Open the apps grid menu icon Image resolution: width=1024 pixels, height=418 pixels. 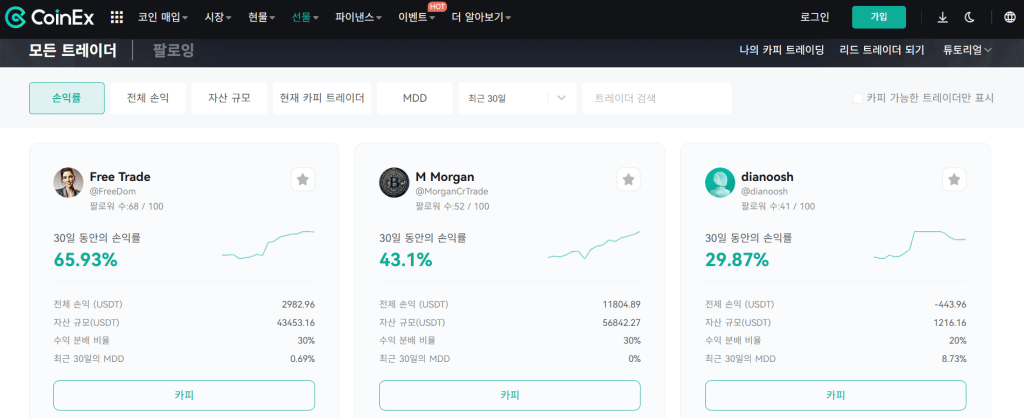117,17
